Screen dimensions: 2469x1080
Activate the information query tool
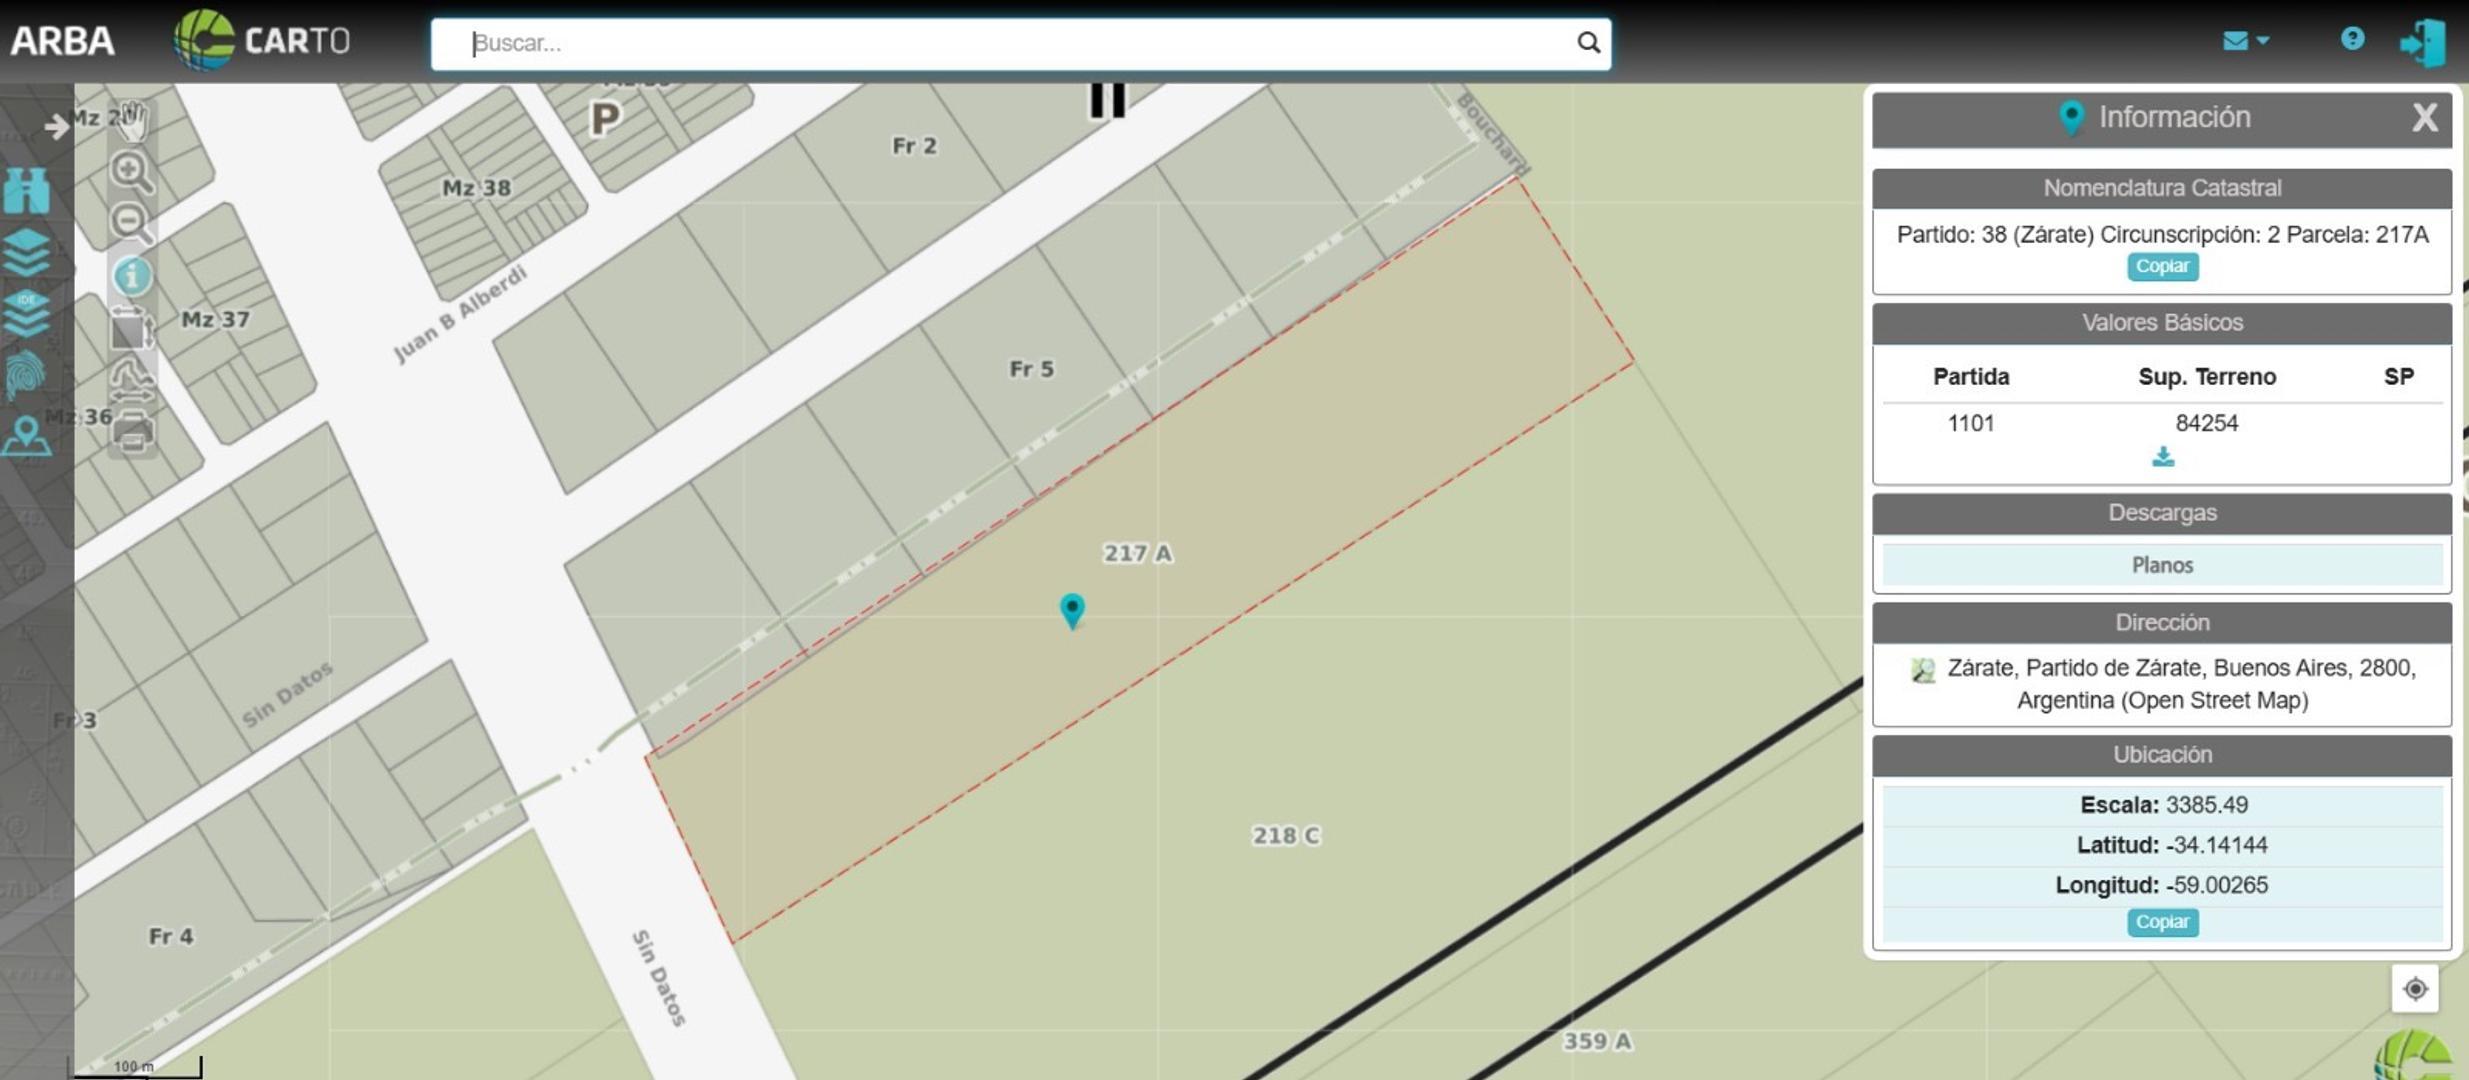point(133,276)
